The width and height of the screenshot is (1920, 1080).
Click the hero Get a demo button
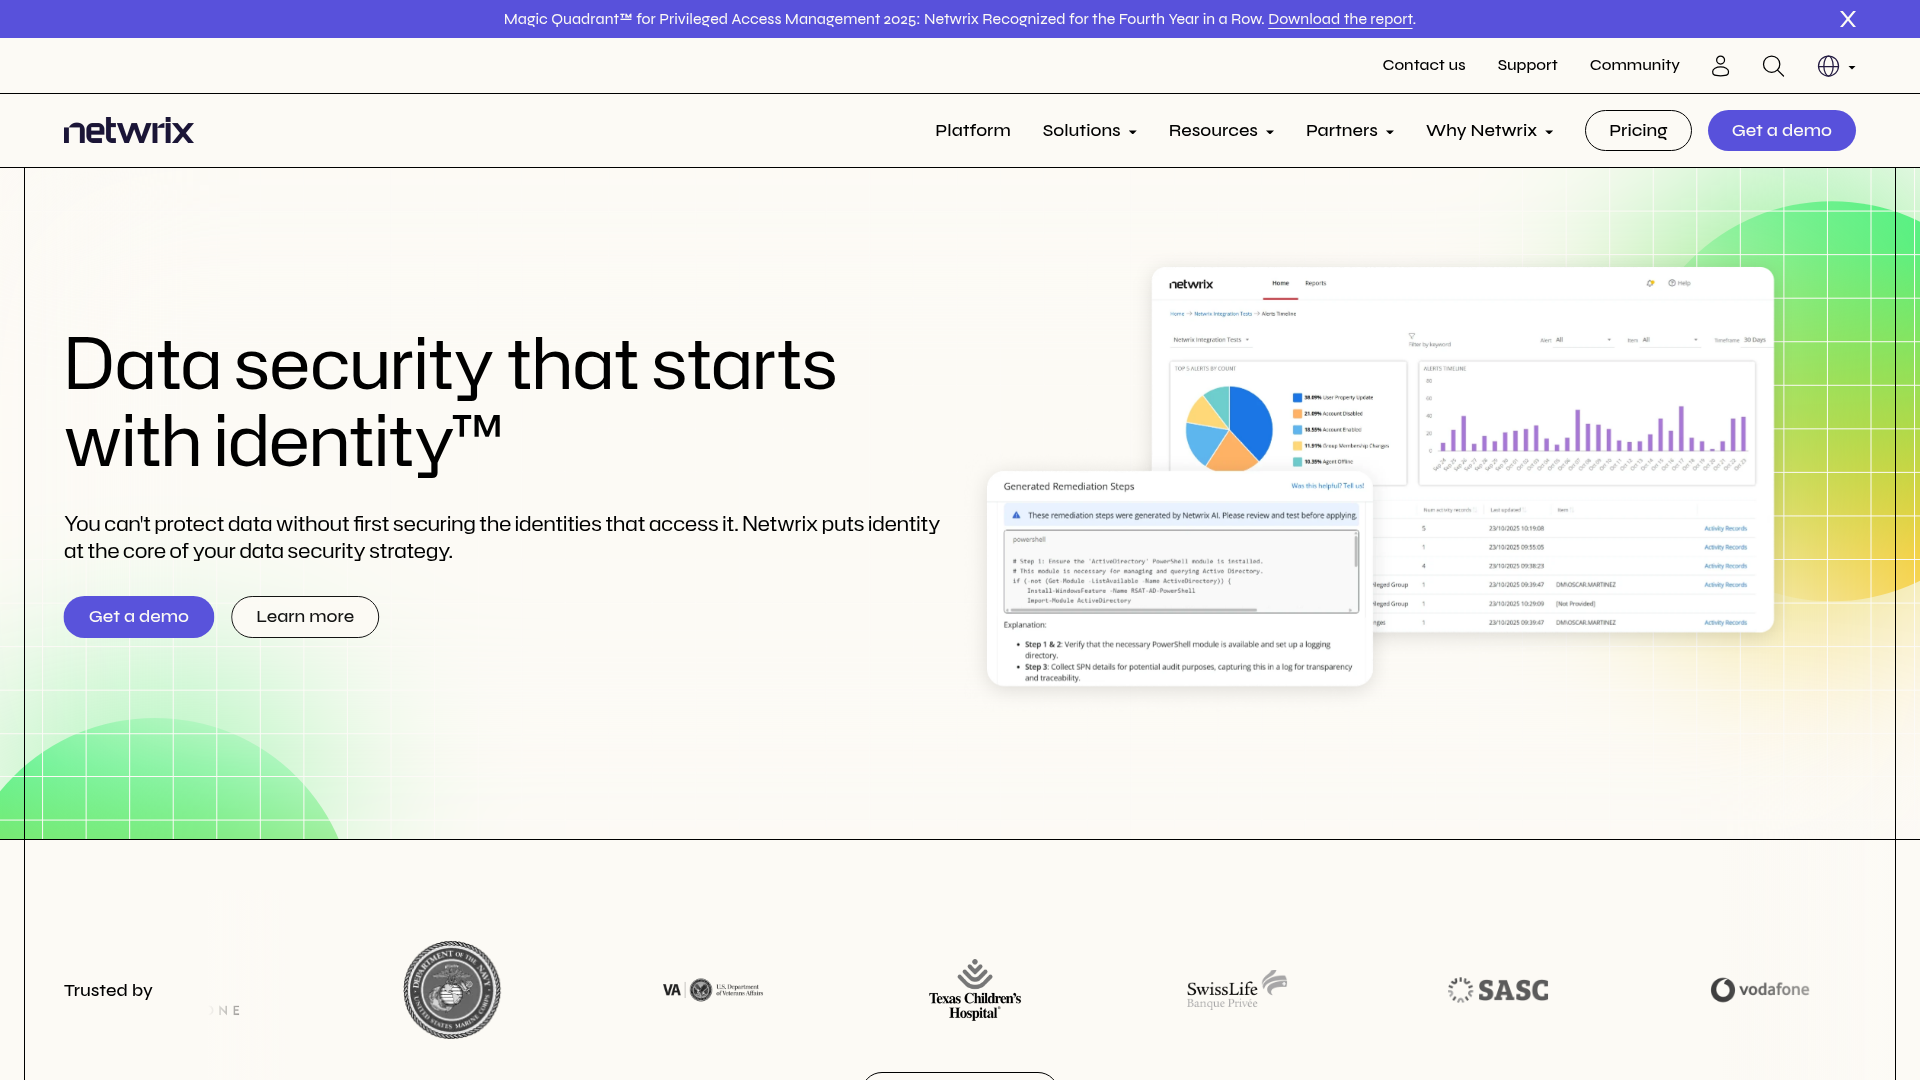138,617
